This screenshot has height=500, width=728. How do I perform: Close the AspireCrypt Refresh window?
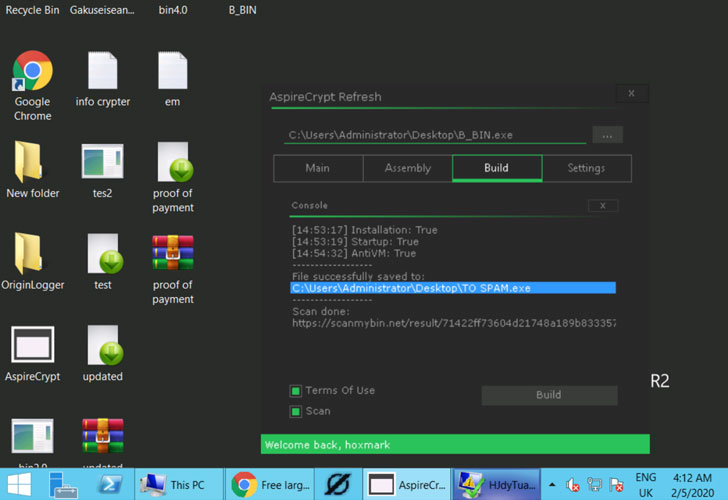pyautogui.click(x=631, y=93)
